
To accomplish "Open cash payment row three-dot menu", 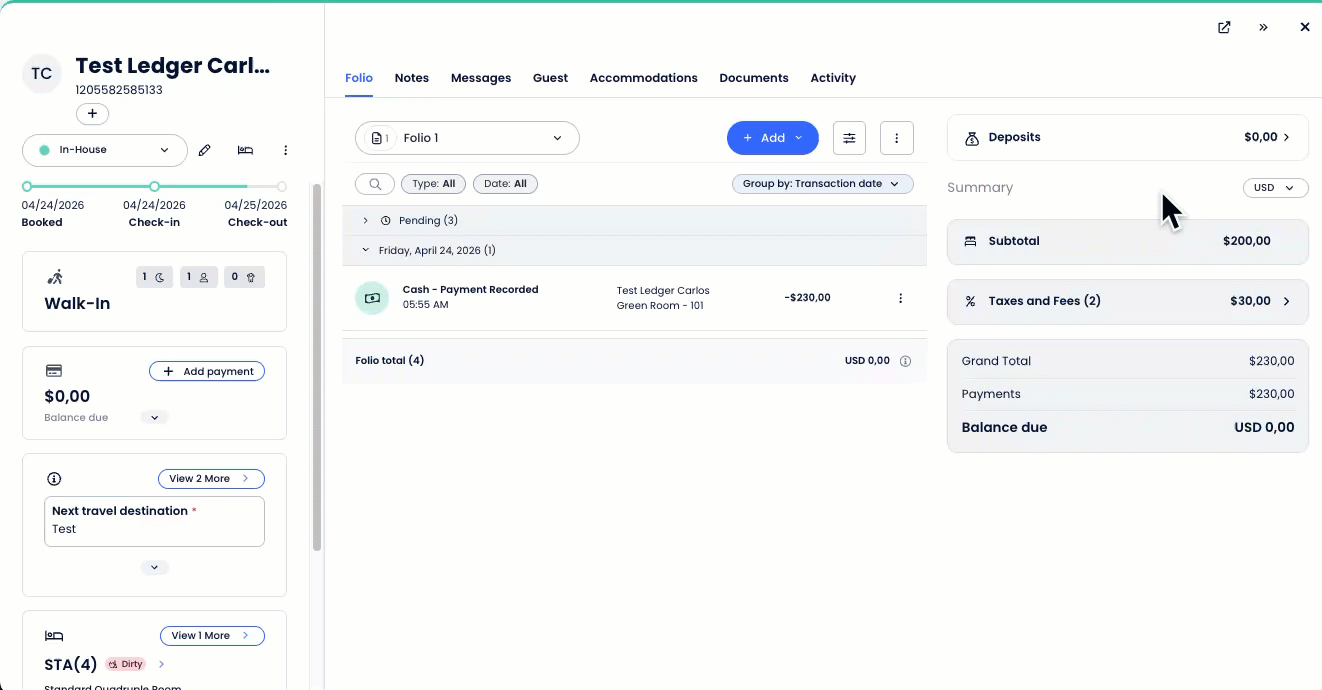I will tap(900, 298).
